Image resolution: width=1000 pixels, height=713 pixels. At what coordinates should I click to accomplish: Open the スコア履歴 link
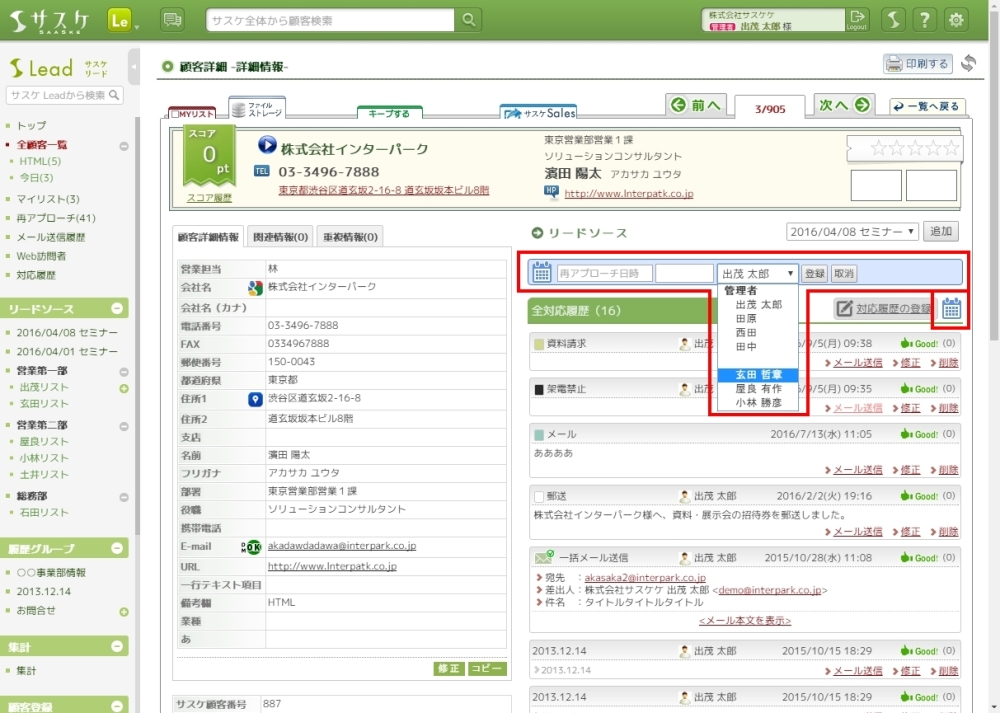(209, 199)
